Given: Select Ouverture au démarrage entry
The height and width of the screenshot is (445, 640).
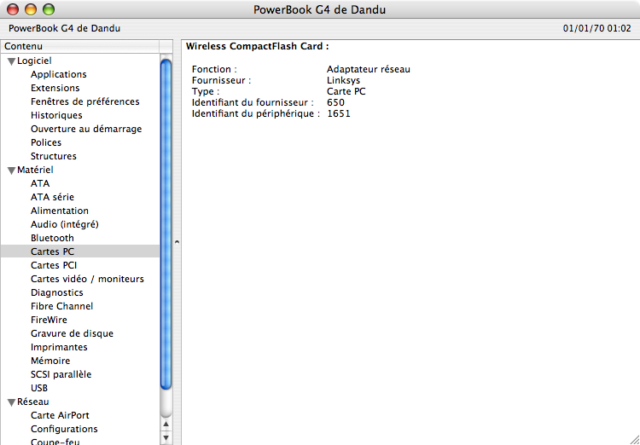Looking at the screenshot, I should (x=86, y=129).
